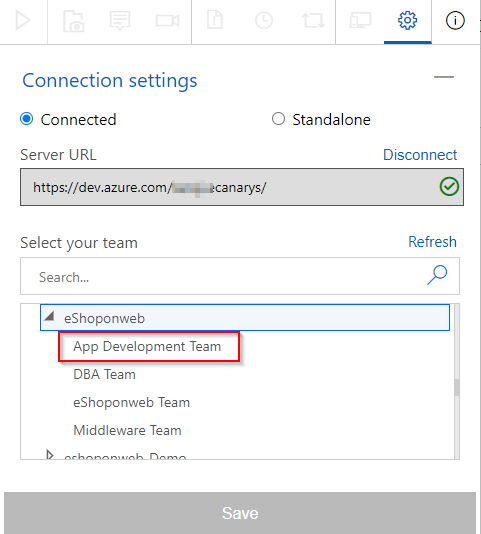
Task: Open the info icon in toolbar
Action: point(455,20)
